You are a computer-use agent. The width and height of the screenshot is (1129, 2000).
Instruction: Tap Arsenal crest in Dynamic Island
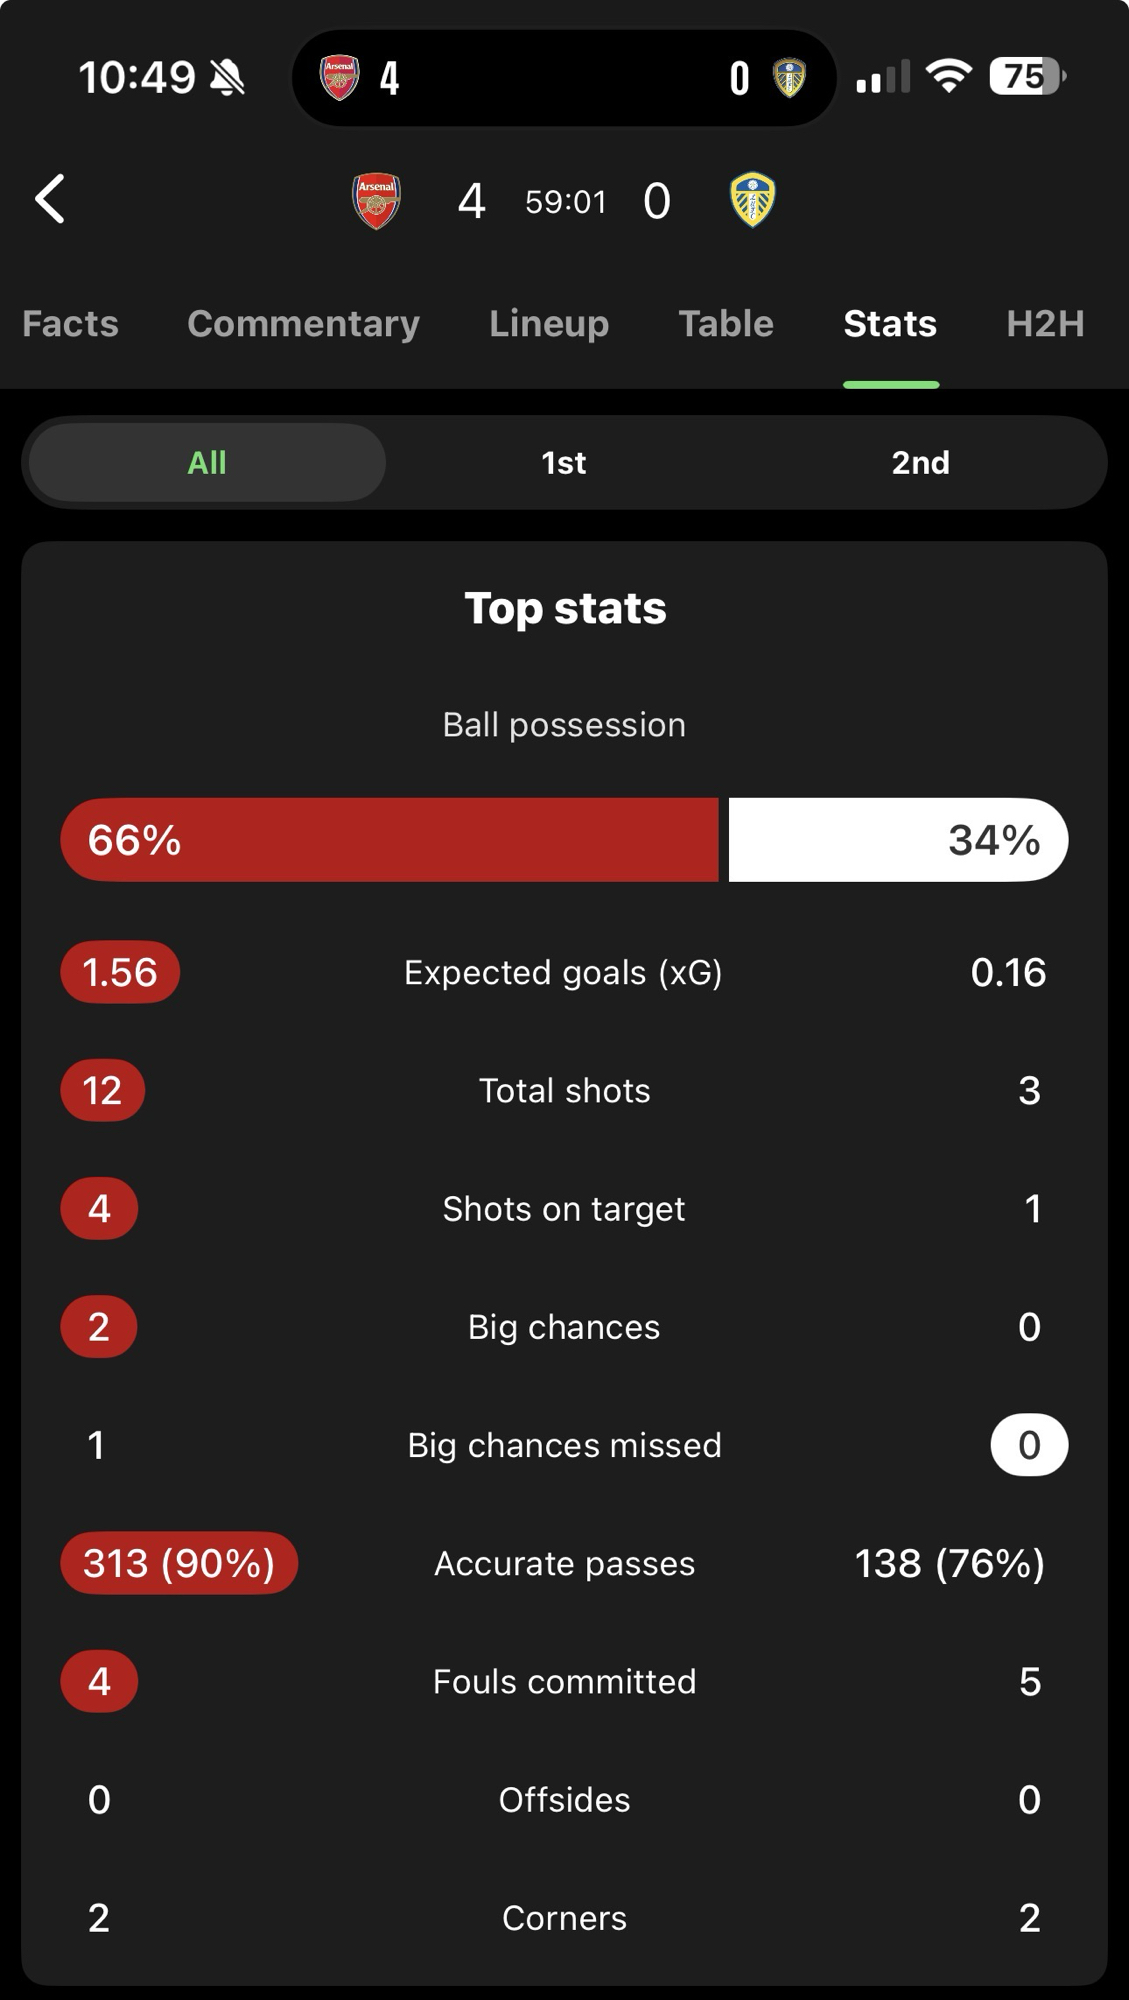point(339,77)
